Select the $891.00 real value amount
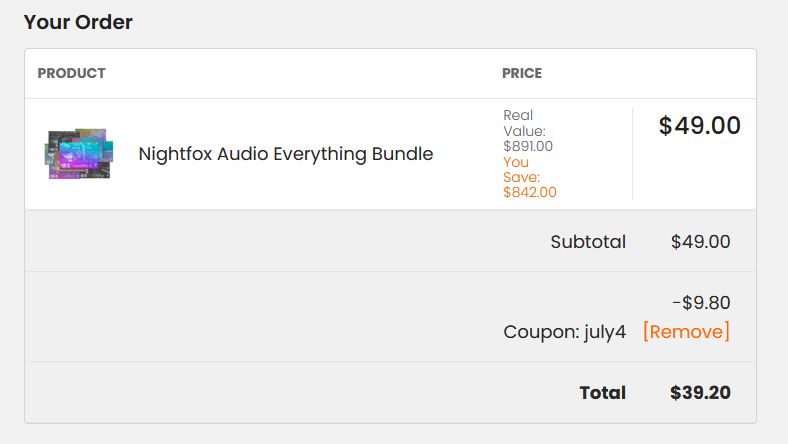Image resolution: width=788 pixels, height=444 pixels. click(528, 146)
